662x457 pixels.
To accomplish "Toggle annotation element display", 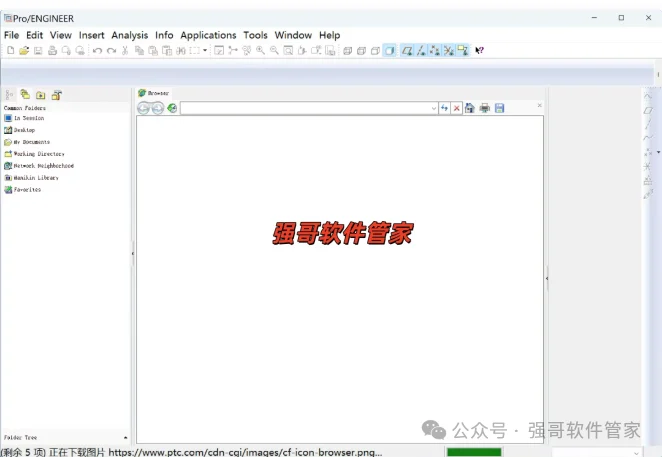I will tap(463, 51).
